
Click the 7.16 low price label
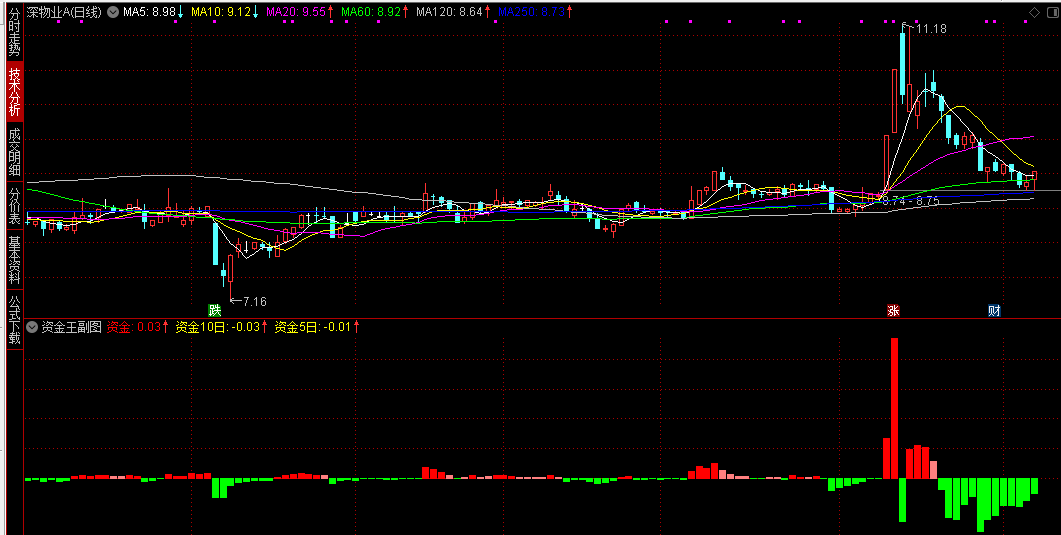[x=254, y=302]
